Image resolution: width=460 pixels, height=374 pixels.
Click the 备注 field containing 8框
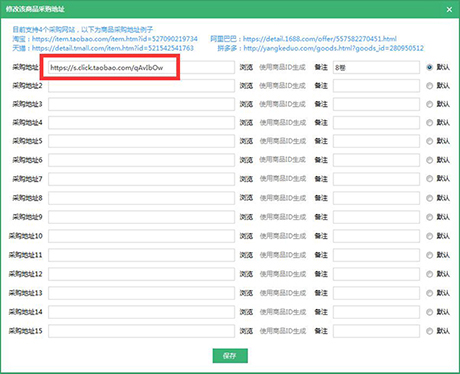(x=376, y=68)
